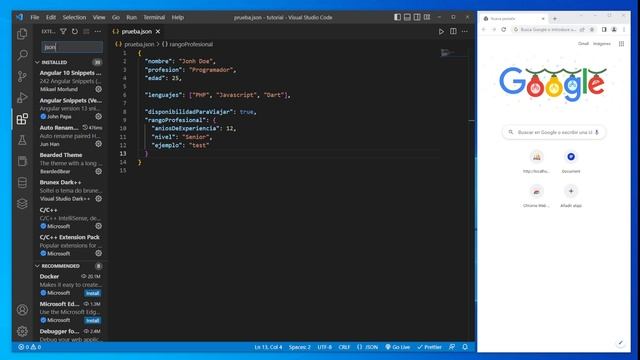Install the Microsoft Edge Tools extension
The image size is (640, 360).
[x=93, y=320]
